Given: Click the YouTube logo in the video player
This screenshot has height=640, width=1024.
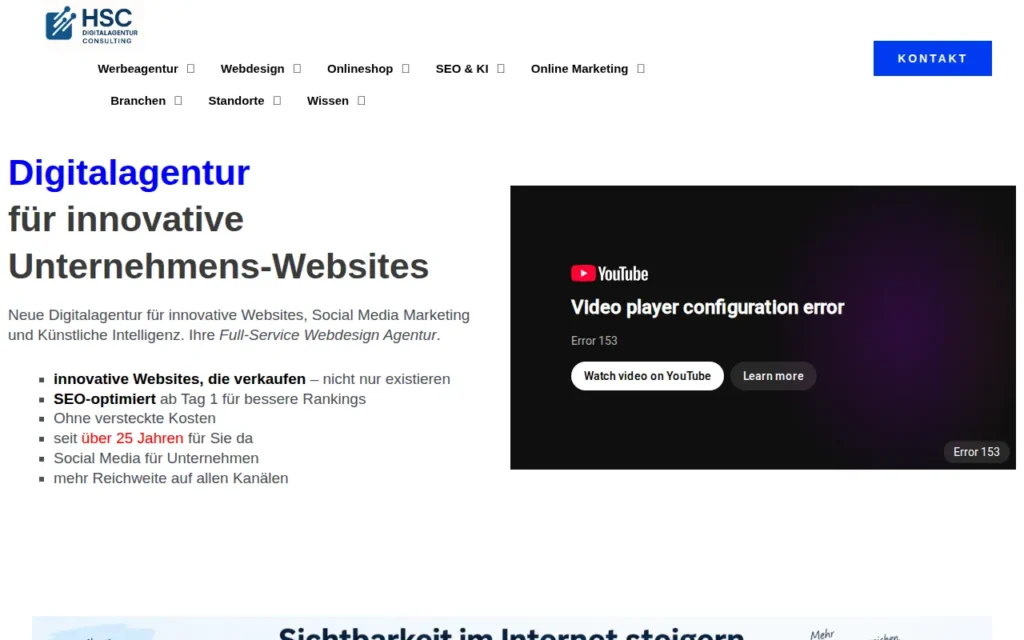Looking at the screenshot, I should (609, 274).
